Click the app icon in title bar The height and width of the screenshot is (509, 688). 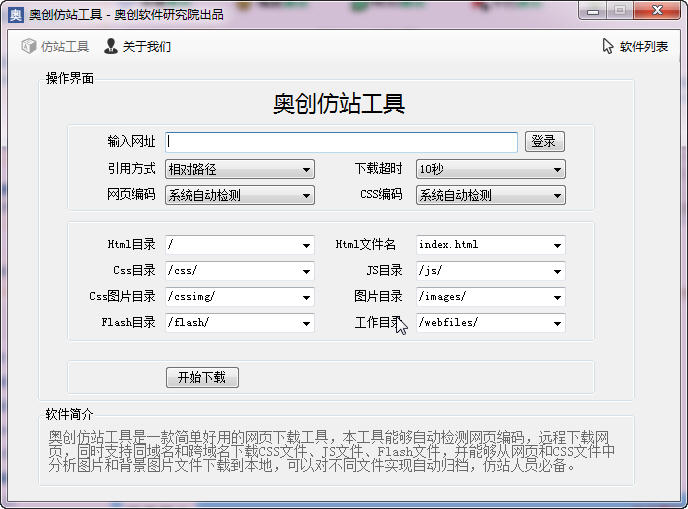[15, 15]
